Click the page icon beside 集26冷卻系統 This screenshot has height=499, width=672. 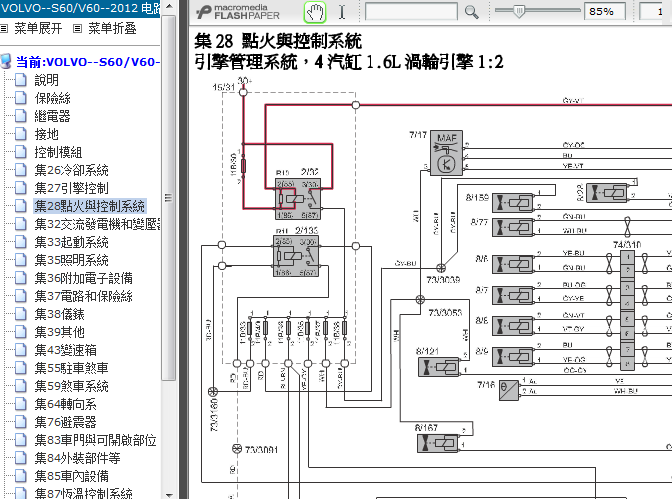pyautogui.click(x=21, y=170)
